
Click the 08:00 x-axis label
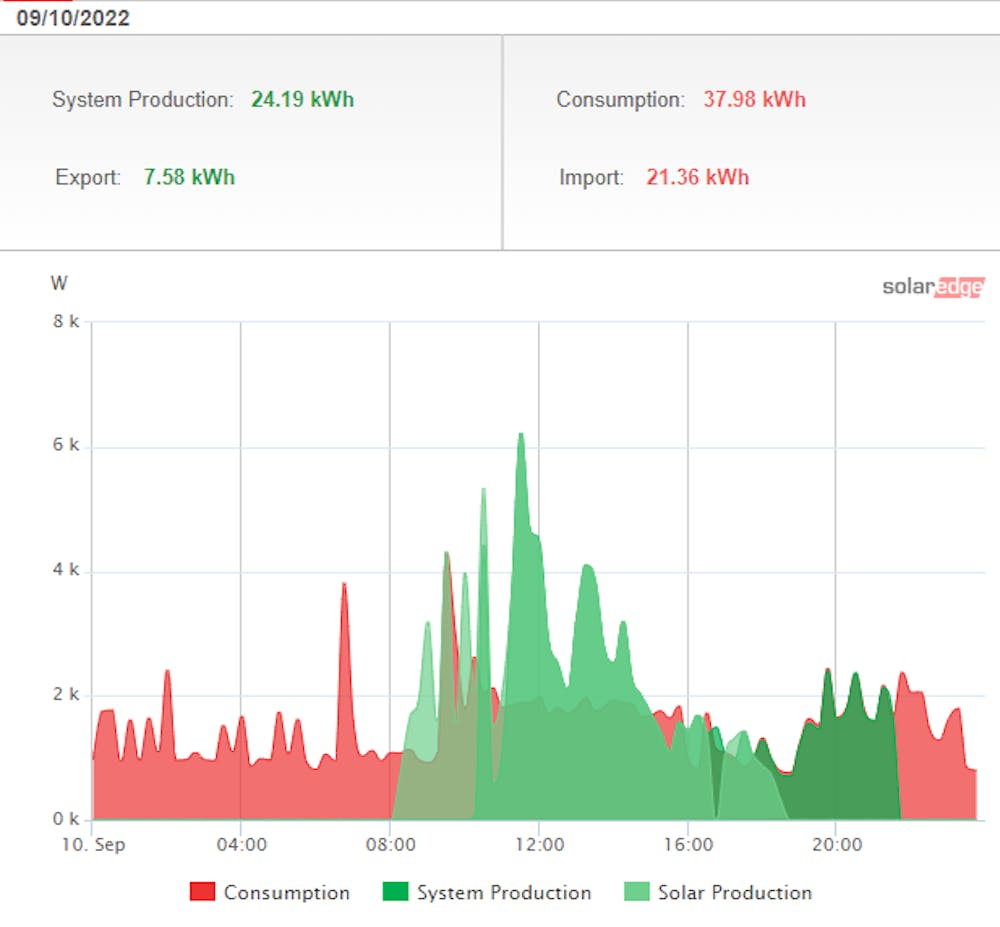coord(390,845)
